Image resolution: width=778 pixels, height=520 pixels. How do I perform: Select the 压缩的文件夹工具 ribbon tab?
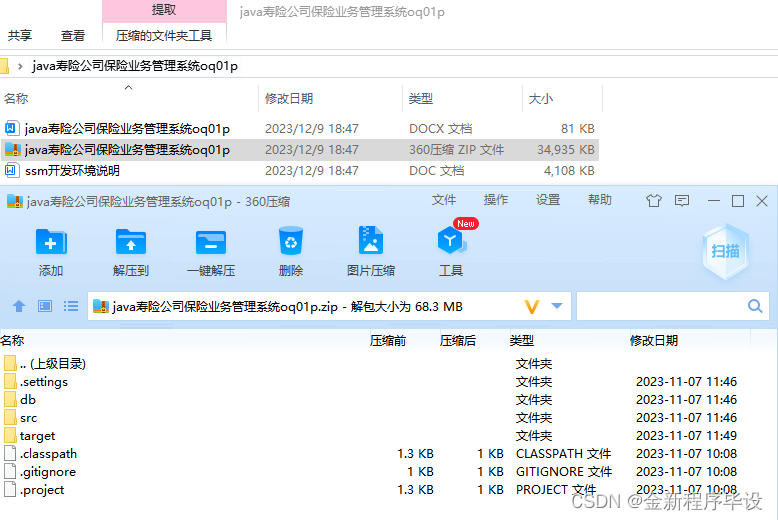(164, 36)
